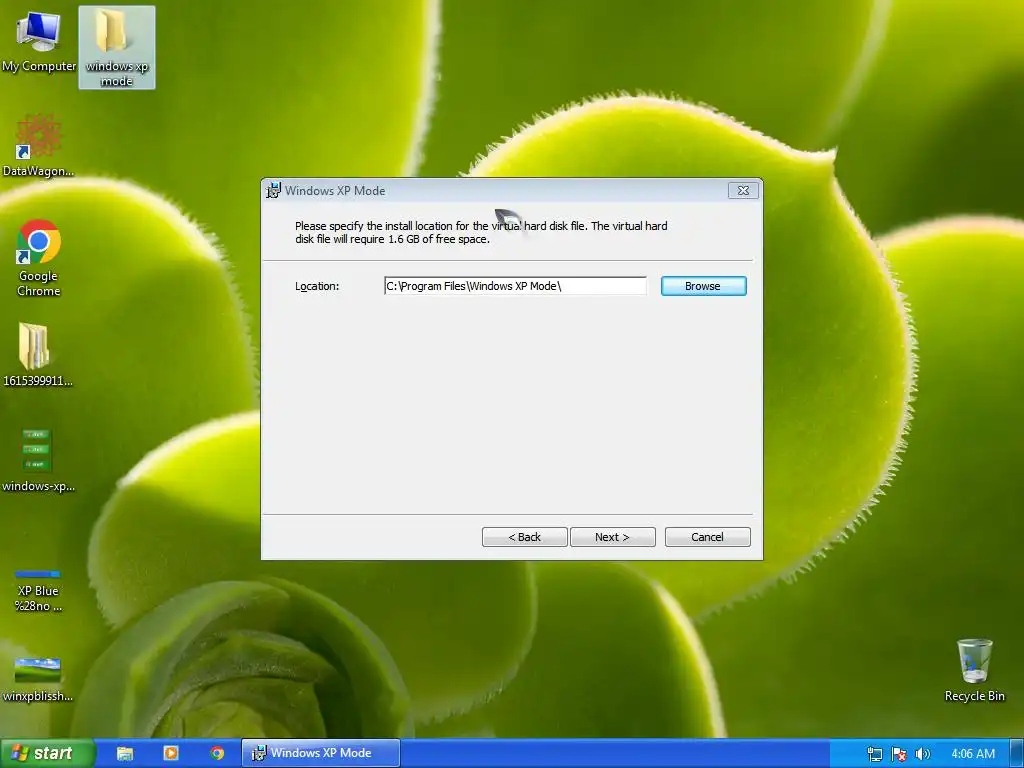Click the network tray icon

coord(875,754)
